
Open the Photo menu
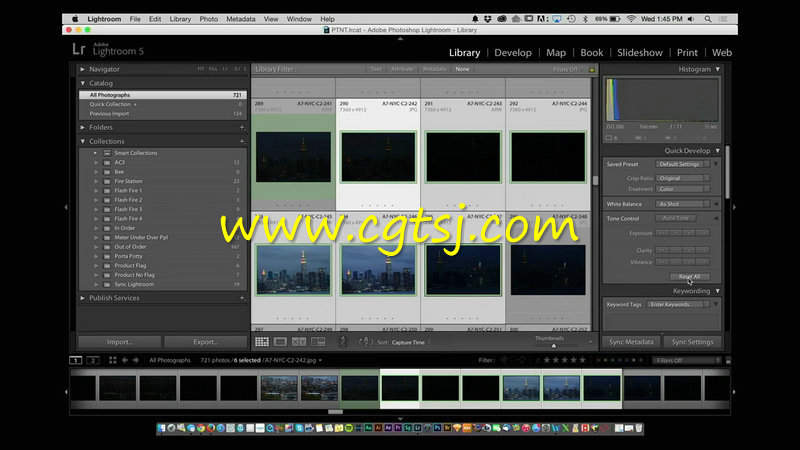208,19
